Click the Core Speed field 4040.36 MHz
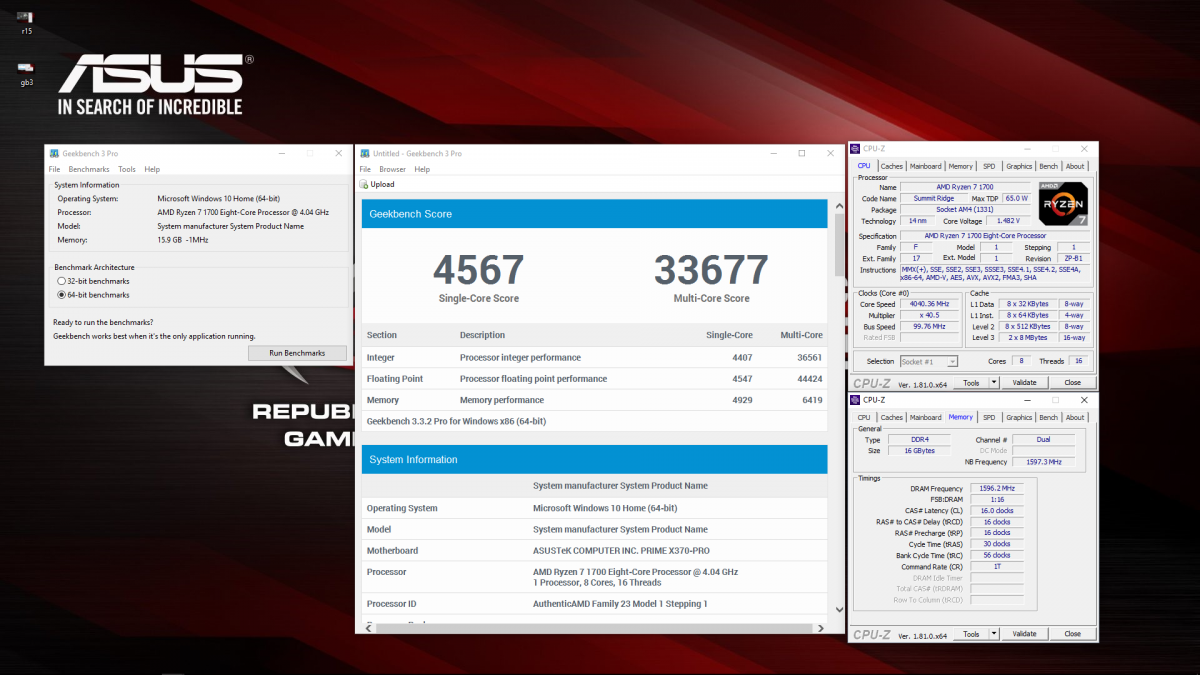 coord(928,304)
